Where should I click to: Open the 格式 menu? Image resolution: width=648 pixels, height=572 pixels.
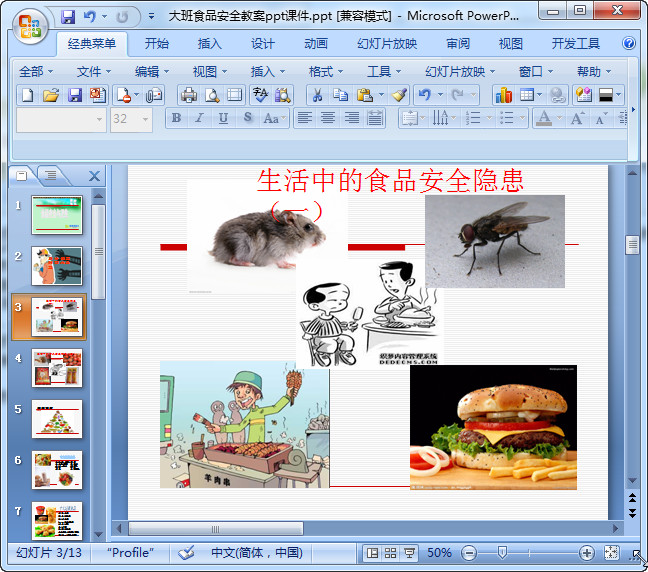point(326,72)
